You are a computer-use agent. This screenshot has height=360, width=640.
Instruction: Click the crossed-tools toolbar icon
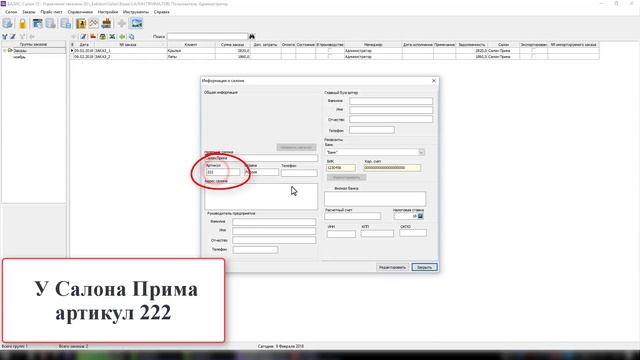pyautogui.click(x=94, y=23)
